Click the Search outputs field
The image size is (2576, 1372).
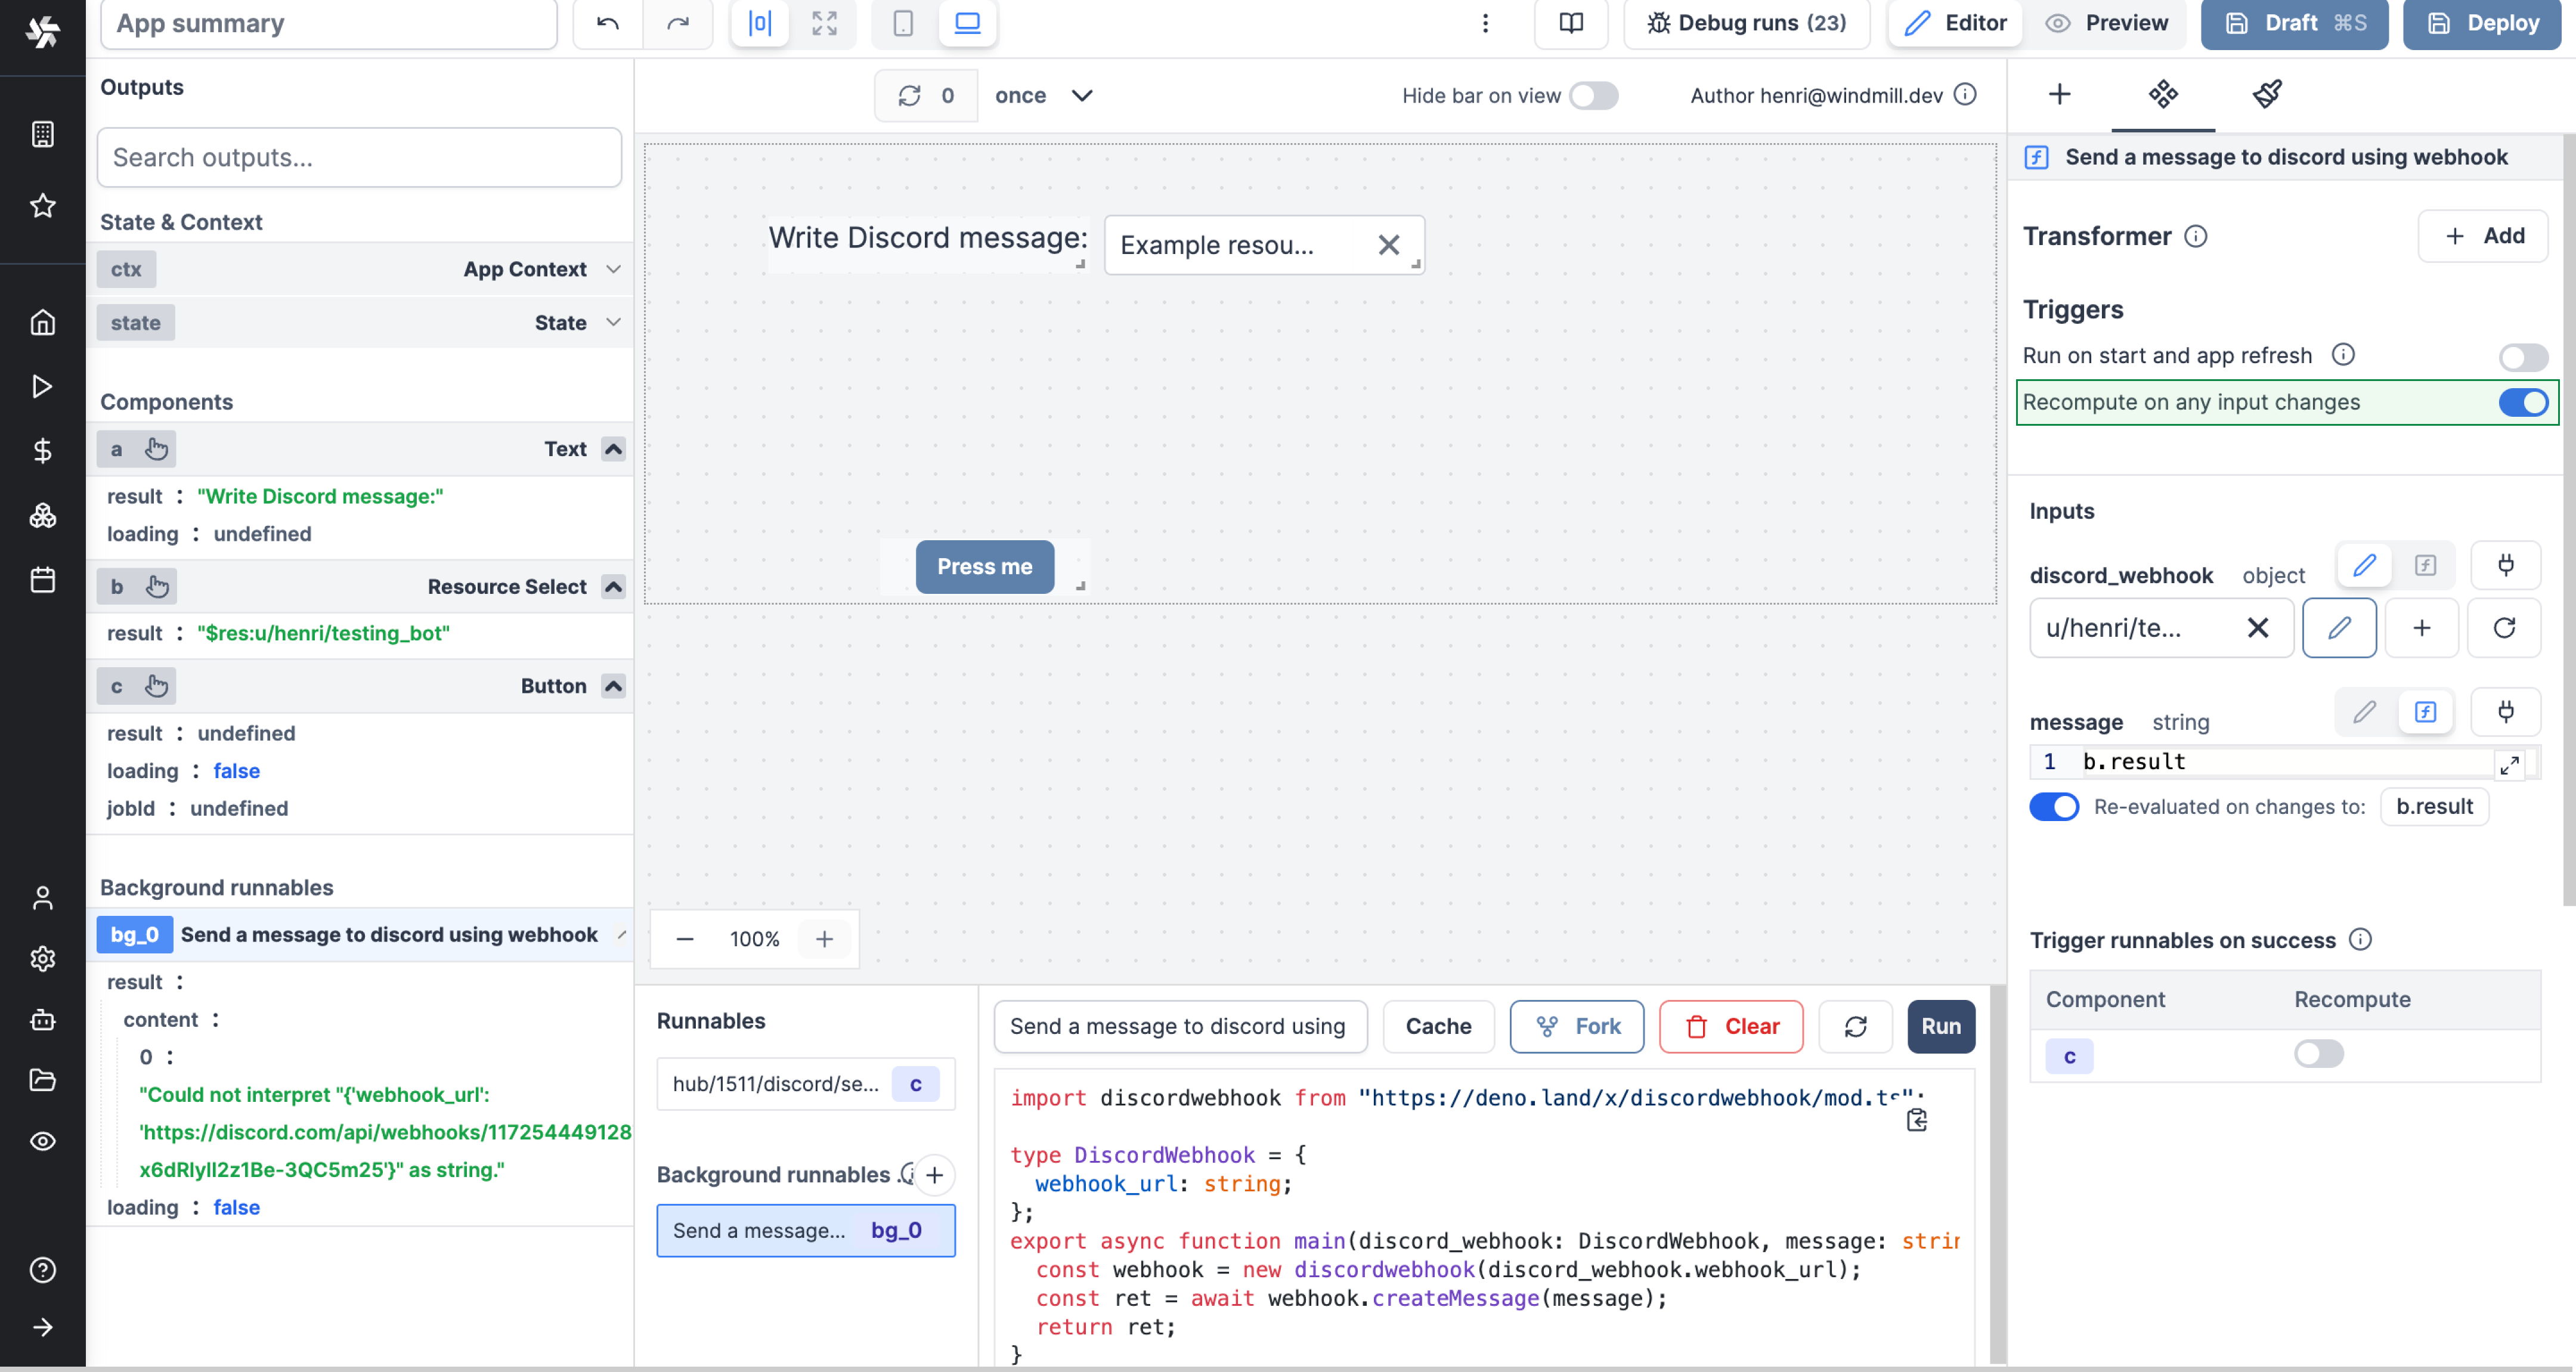(x=359, y=157)
